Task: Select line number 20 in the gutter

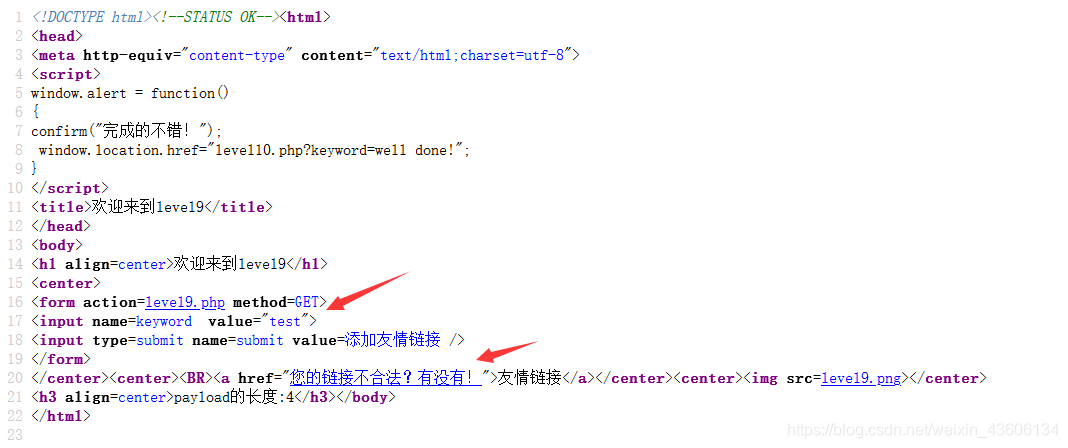Action: pos(16,378)
